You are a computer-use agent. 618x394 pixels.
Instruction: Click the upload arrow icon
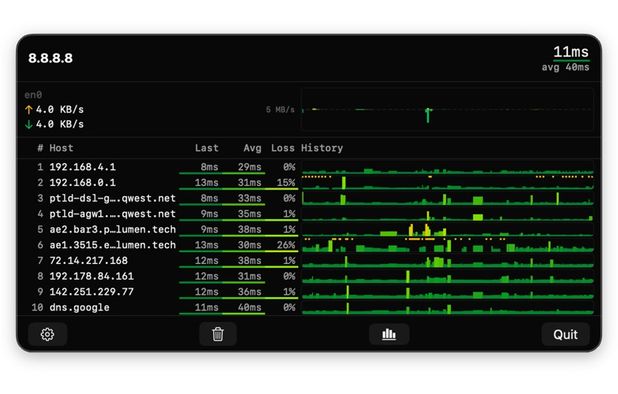(x=28, y=110)
